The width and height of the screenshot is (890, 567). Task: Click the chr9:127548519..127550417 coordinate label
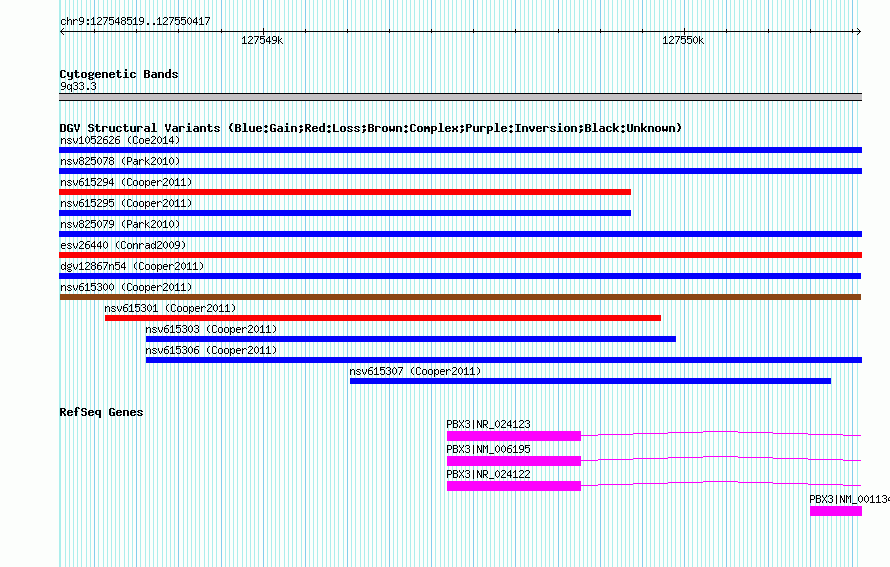[x=135, y=21]
